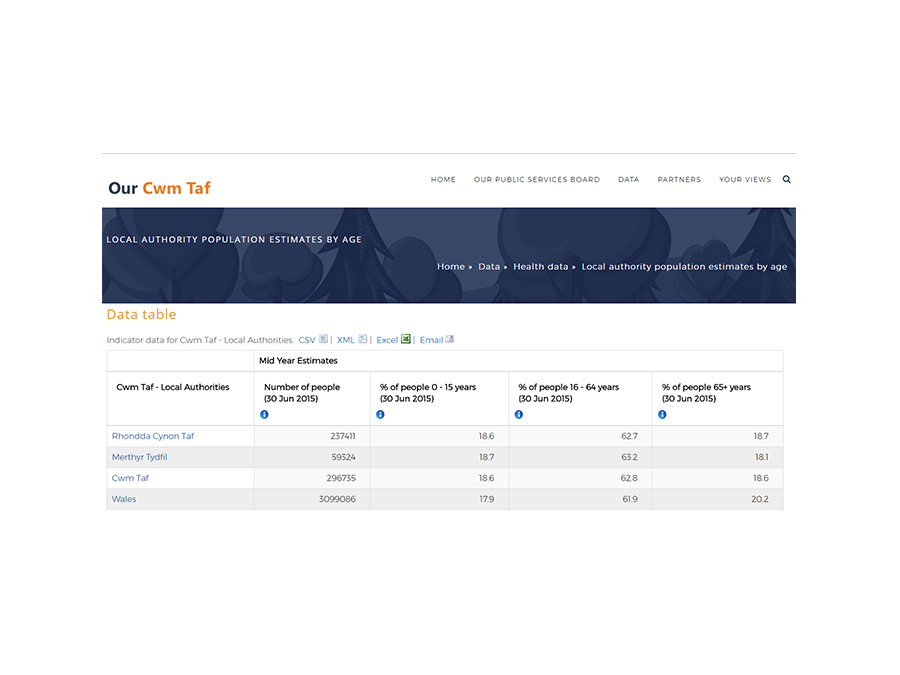Image resolution: width=900 pixels, height=675 pixels.
Task: Click the Rhondda Cynon Taf link
Action: tap(153, 436)
